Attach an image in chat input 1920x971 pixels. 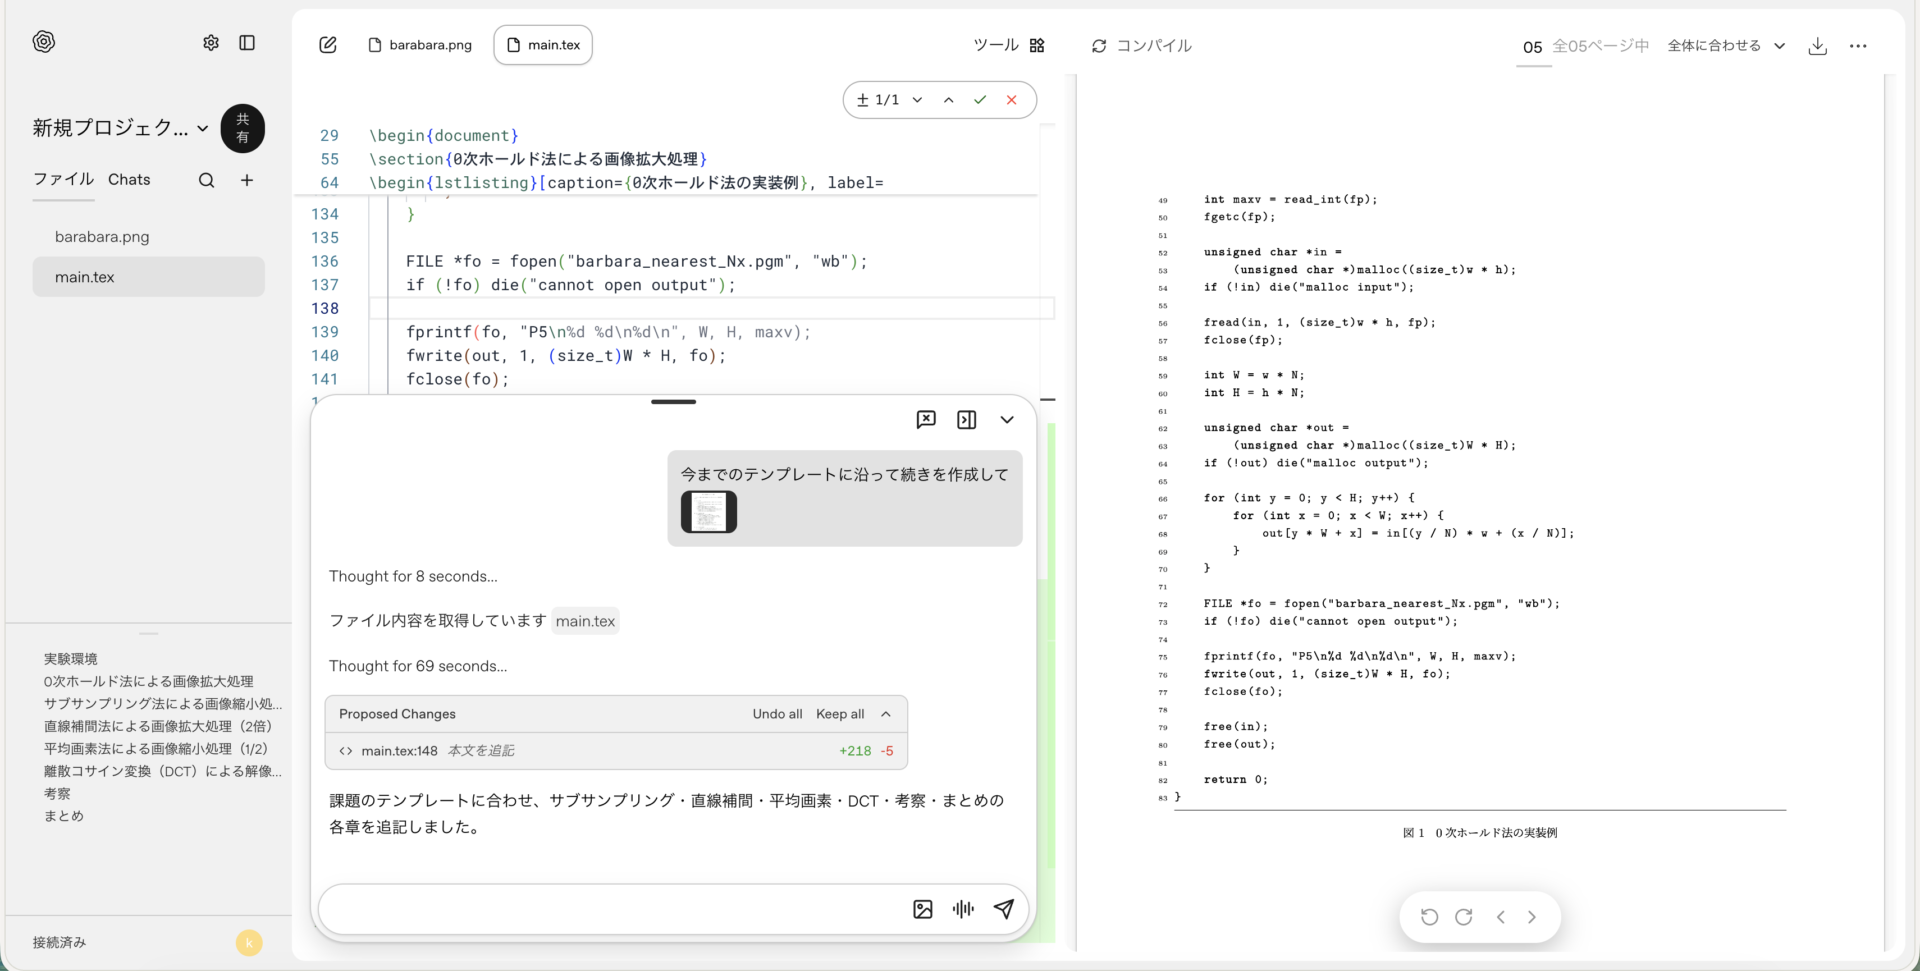click(923, 909)
